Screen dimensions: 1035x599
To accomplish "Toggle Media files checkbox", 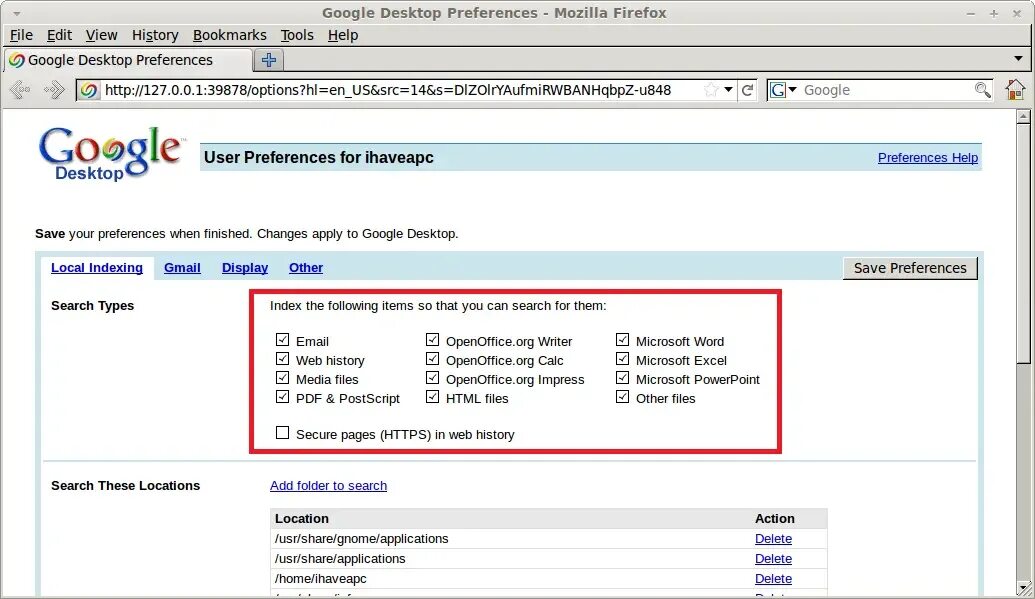I will [x=283, y=378].
